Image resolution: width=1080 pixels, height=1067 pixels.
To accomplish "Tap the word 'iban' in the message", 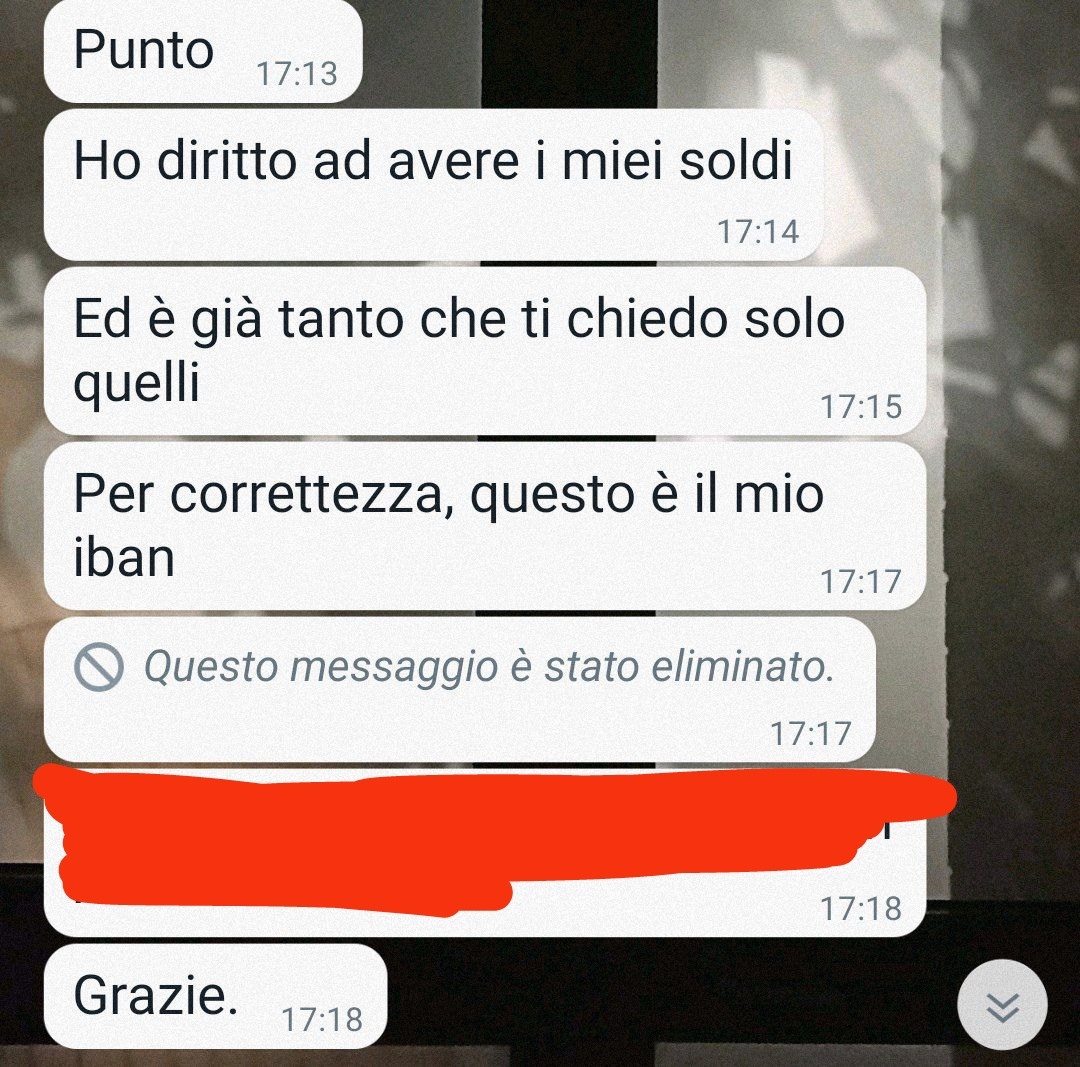I will pos(124,557).
